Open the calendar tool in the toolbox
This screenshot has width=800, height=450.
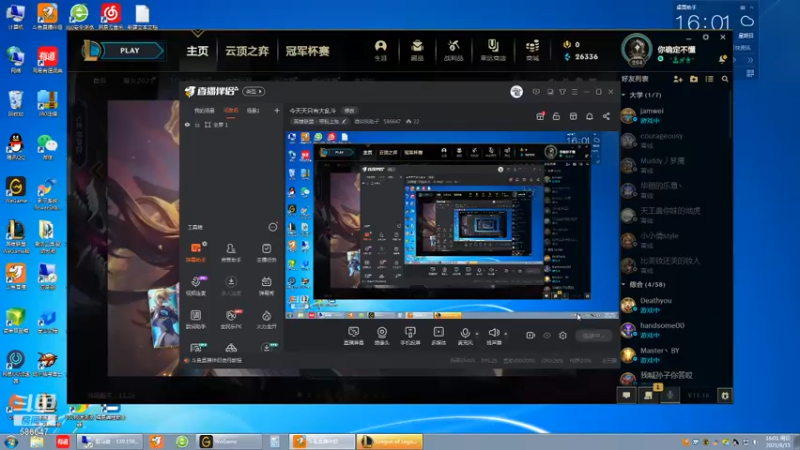click(x=266, y=285)
